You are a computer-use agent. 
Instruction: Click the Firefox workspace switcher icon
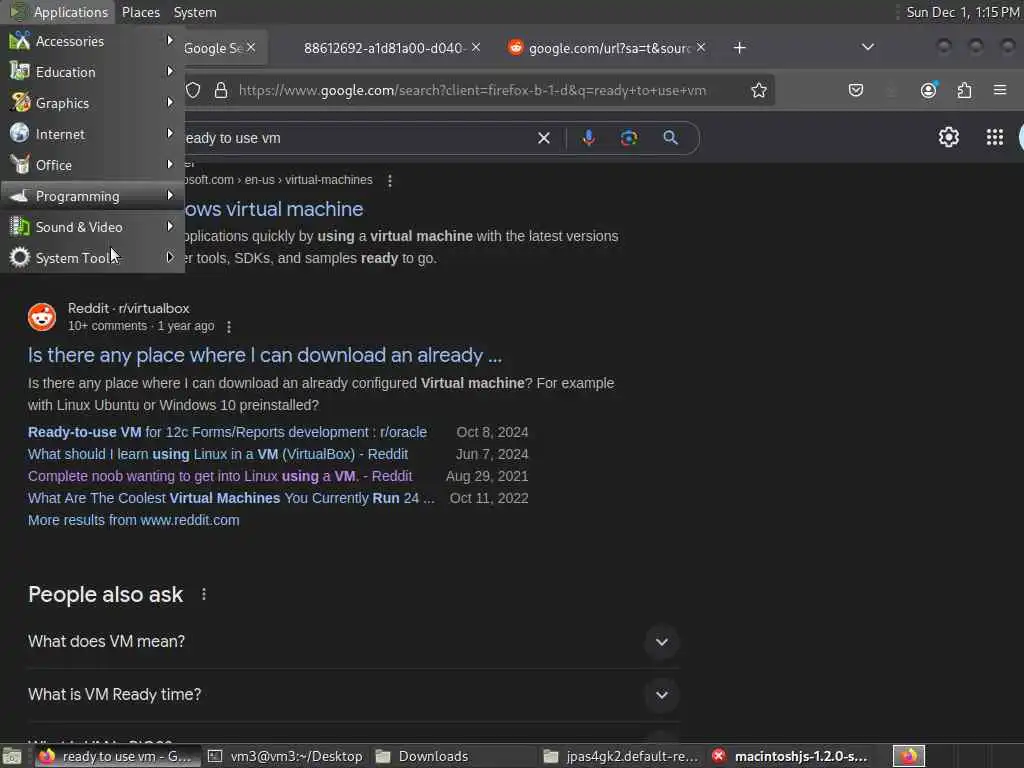point(909,756)
